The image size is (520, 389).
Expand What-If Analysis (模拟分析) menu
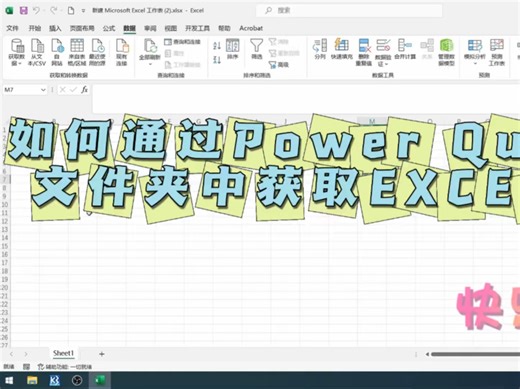(x=475, y=52)
